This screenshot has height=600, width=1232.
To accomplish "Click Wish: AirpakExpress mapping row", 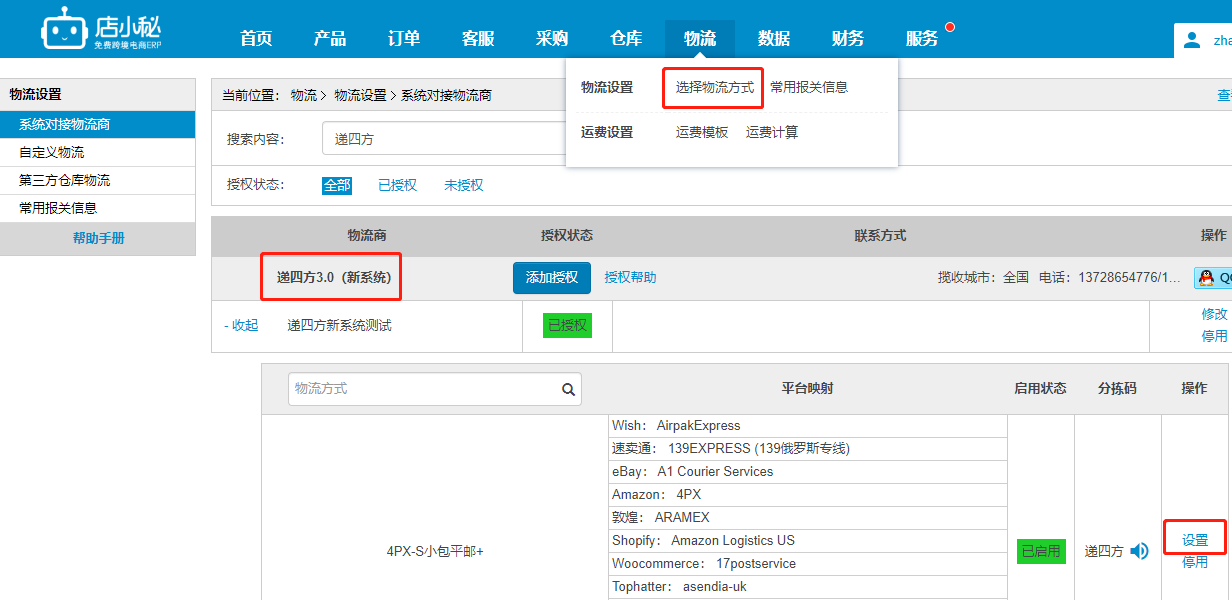I will tap(808, 425).
